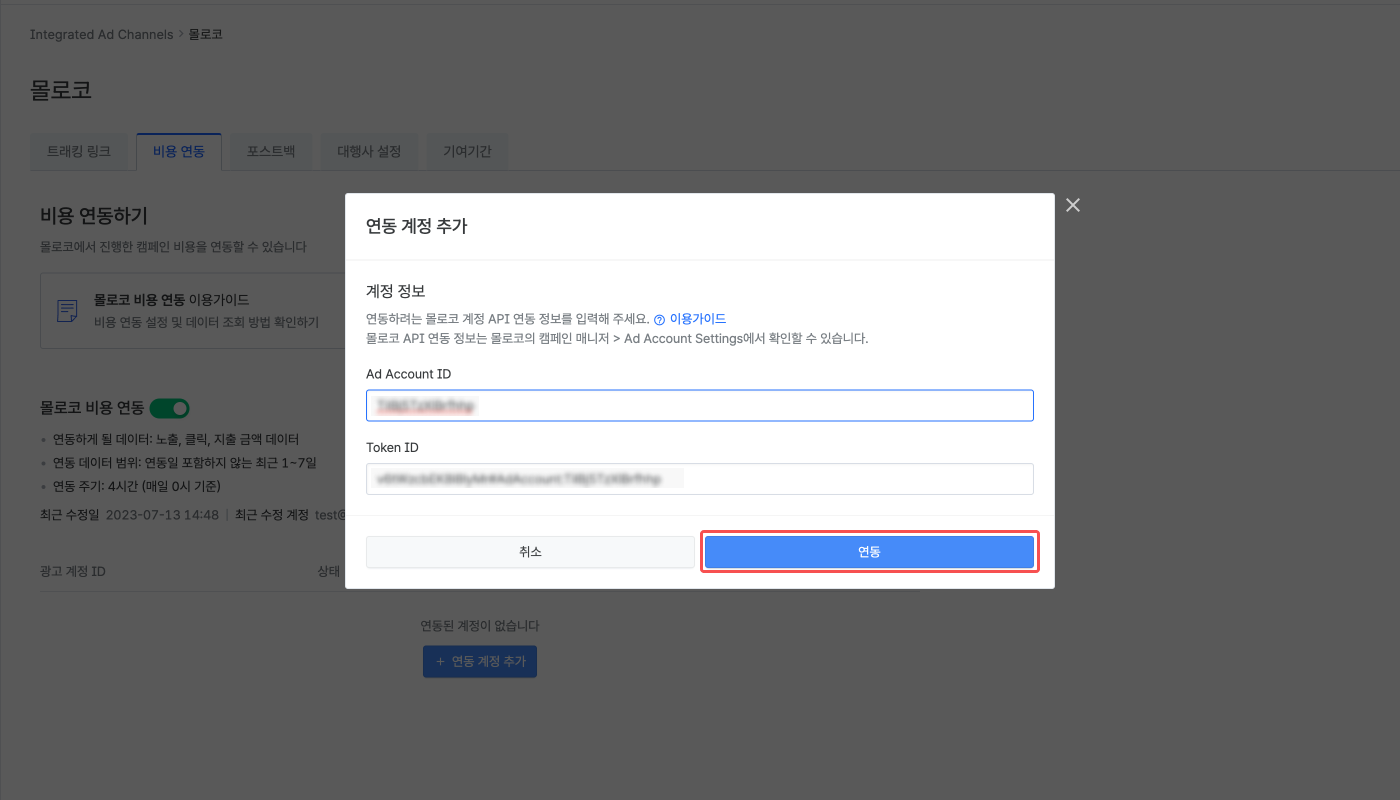Open the 포스트백 tab

click(x=271, y=152)
